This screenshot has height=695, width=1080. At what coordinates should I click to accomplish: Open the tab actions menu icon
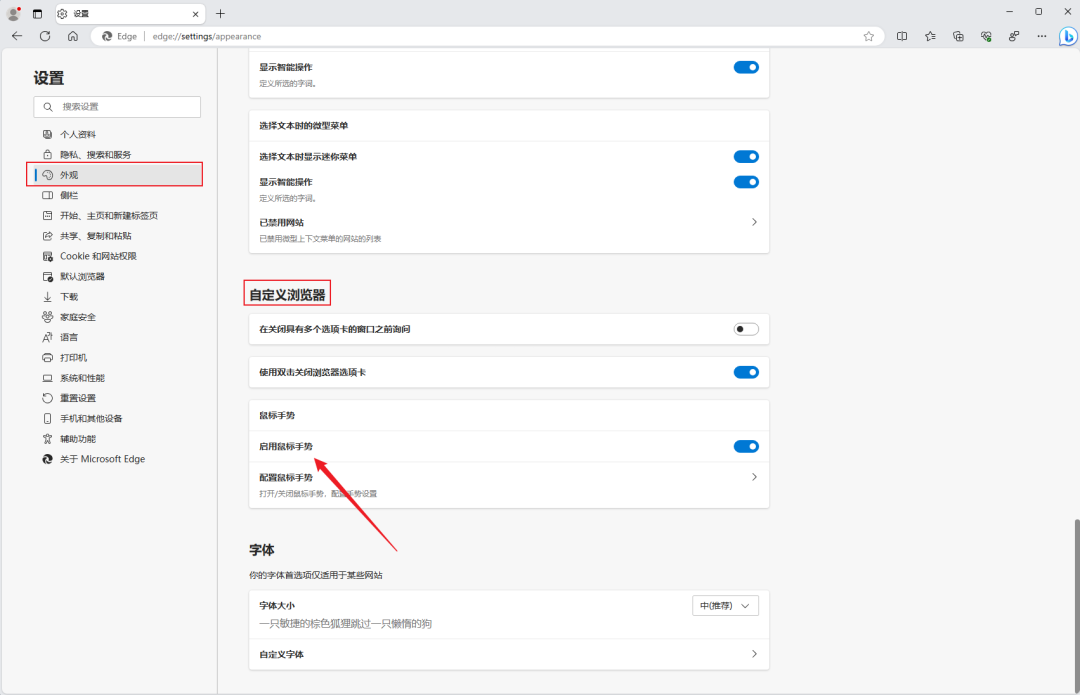pyautogui.click(x=37, y=14)
